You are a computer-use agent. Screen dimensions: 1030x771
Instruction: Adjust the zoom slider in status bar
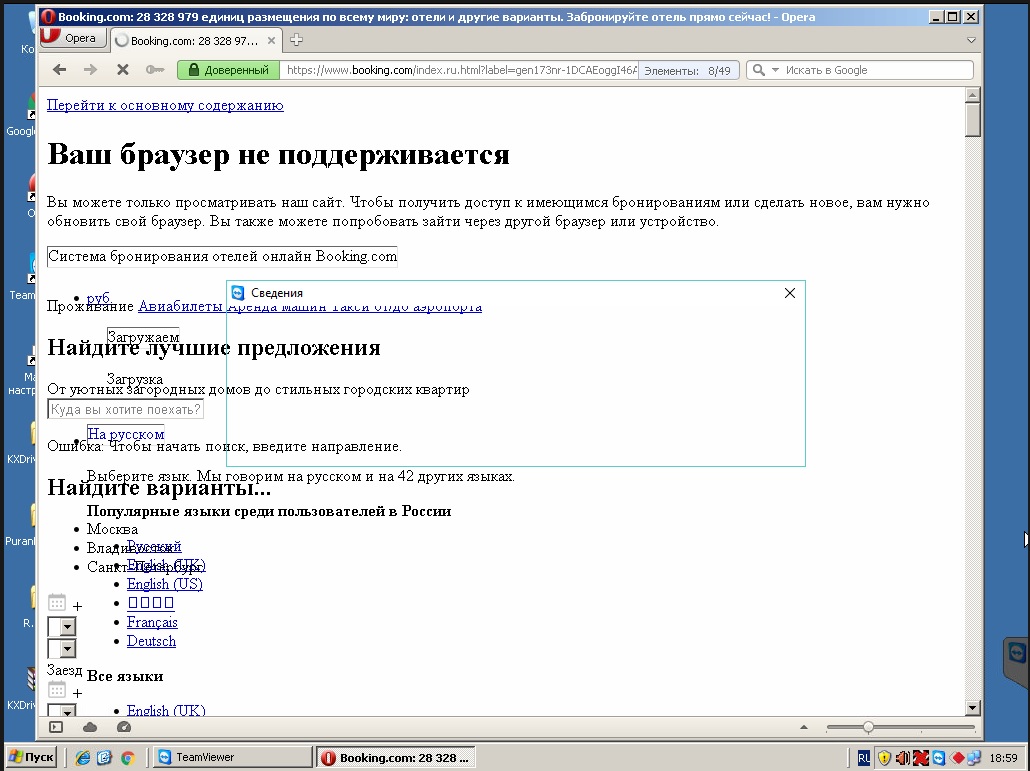tap(868, 727)
